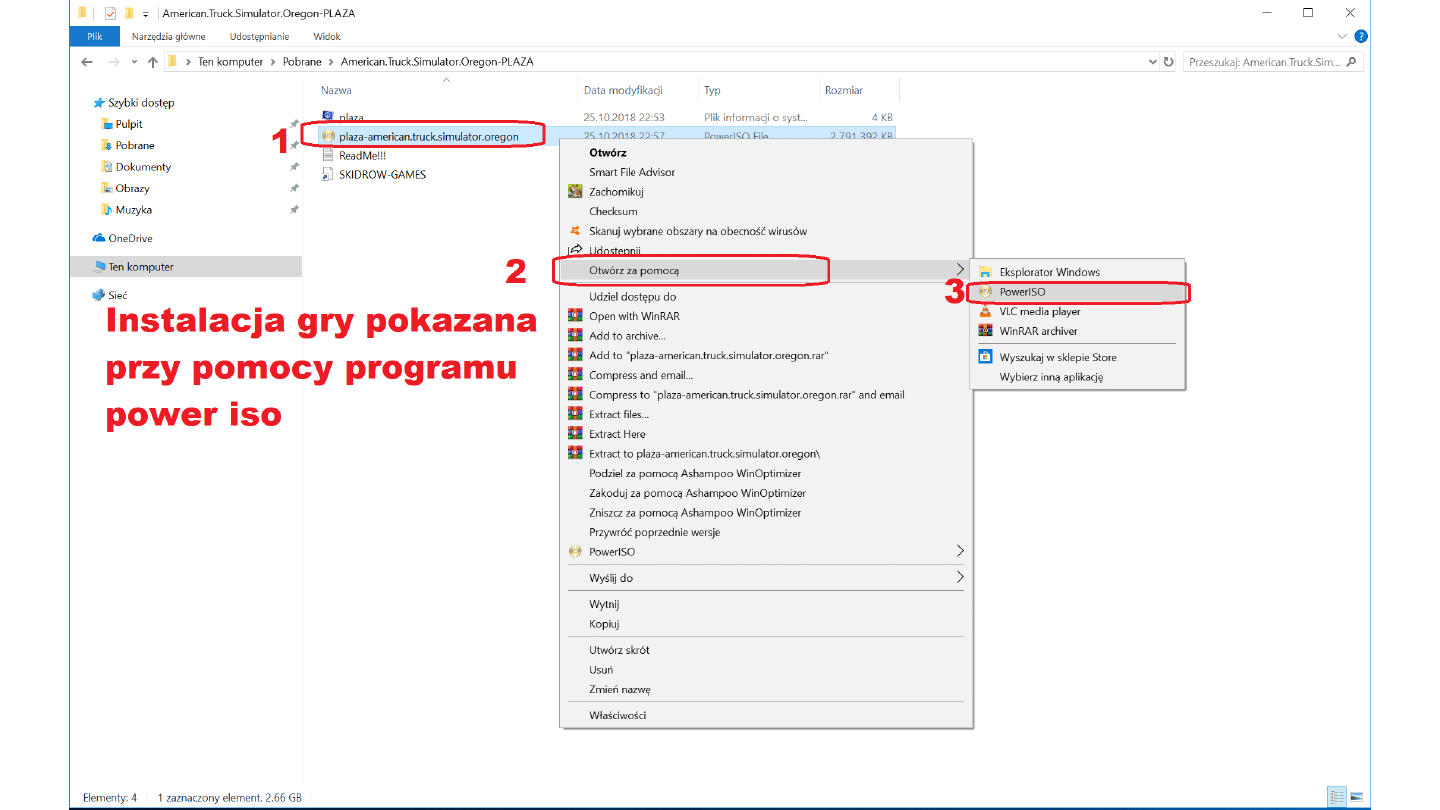
Task: Expand the PowerISO submenu arrow
Action: click(960, 551)
